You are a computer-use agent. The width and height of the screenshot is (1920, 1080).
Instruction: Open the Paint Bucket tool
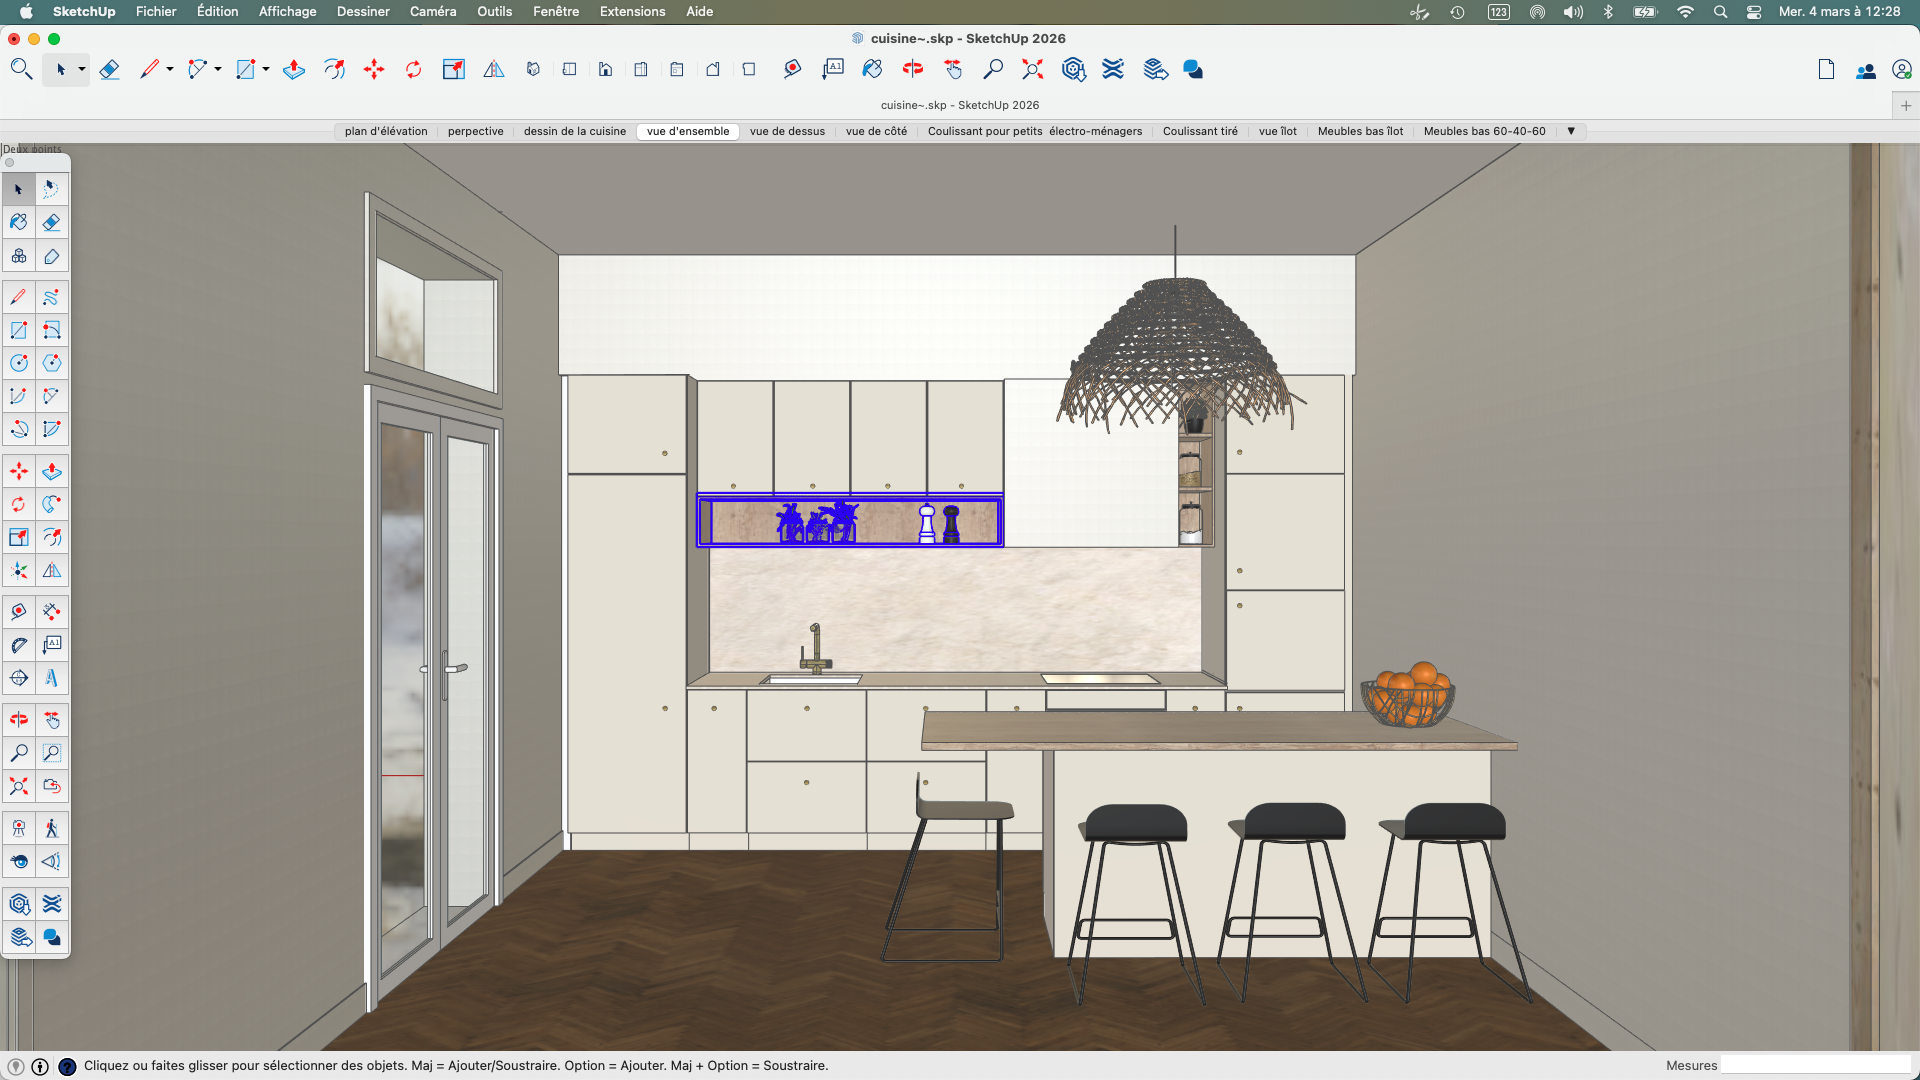point(871,69)
